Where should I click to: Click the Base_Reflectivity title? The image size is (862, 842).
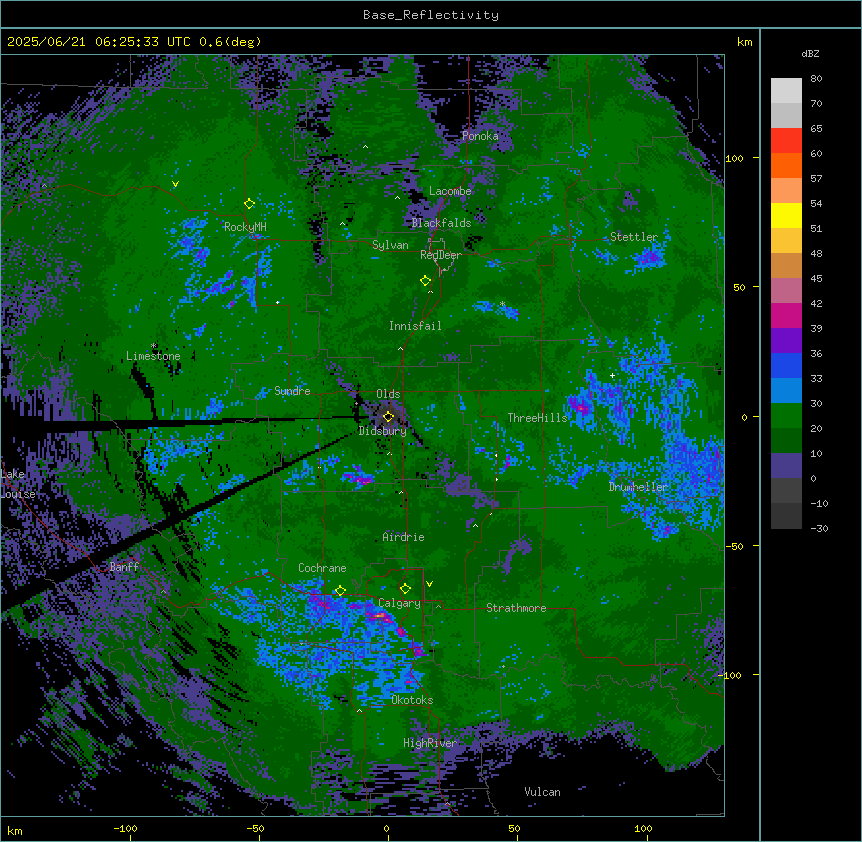(431, 15)
